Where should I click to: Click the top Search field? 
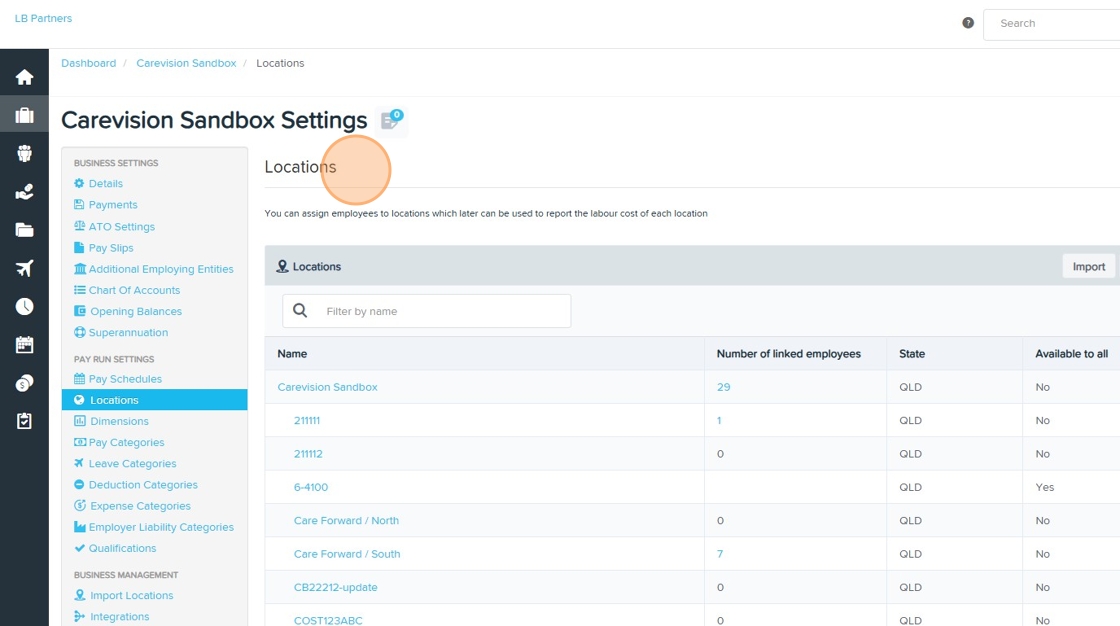point(1051,24)
